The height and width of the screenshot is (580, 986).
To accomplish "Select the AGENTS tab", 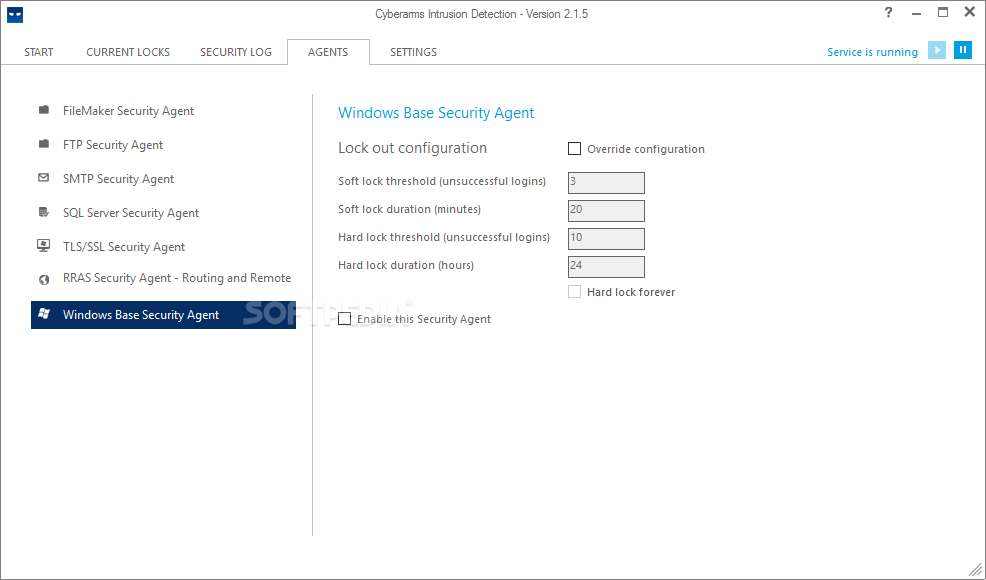I will [328, 52].
